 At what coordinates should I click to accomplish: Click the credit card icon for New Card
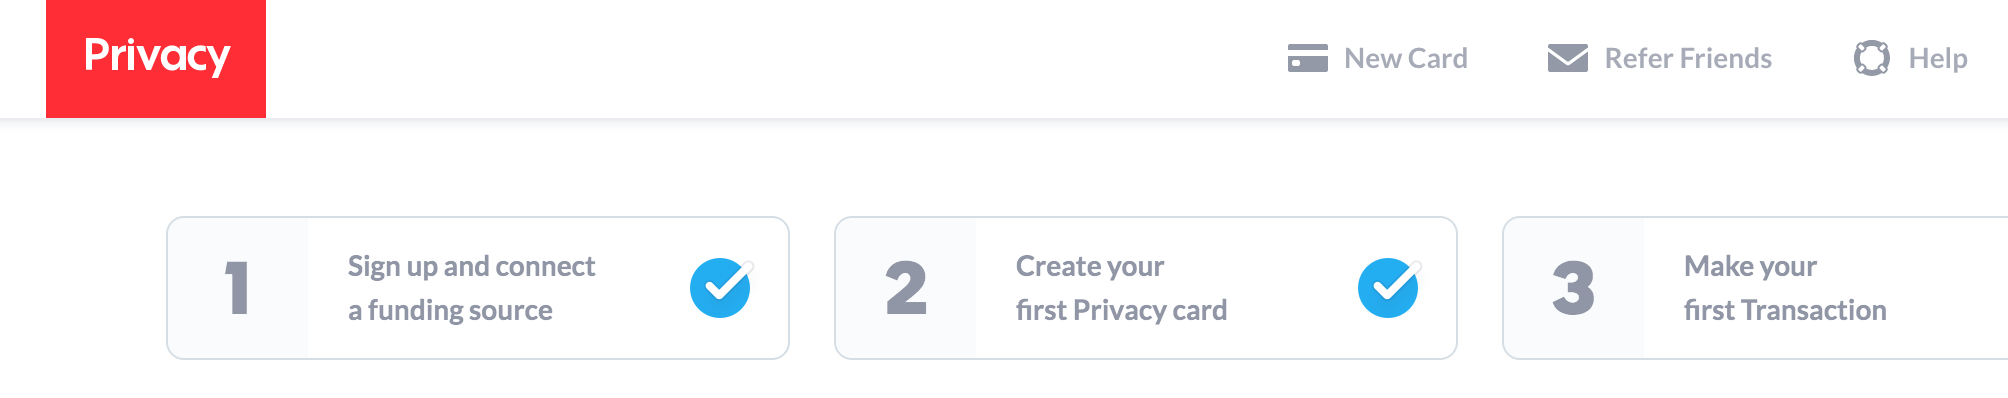pos(1308,58)
